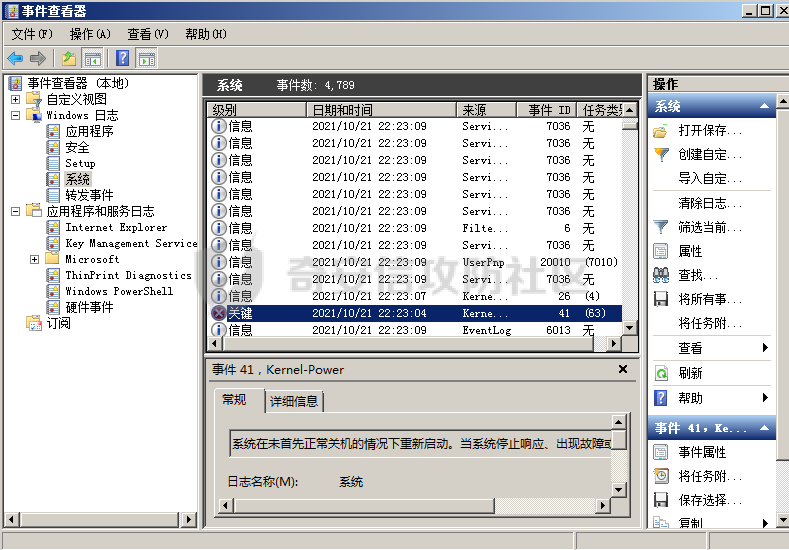Click tree pane horizontal scrollbar right arrow
Screen dimensions: 789x550
pyautogui.click(x=189, y=519)
